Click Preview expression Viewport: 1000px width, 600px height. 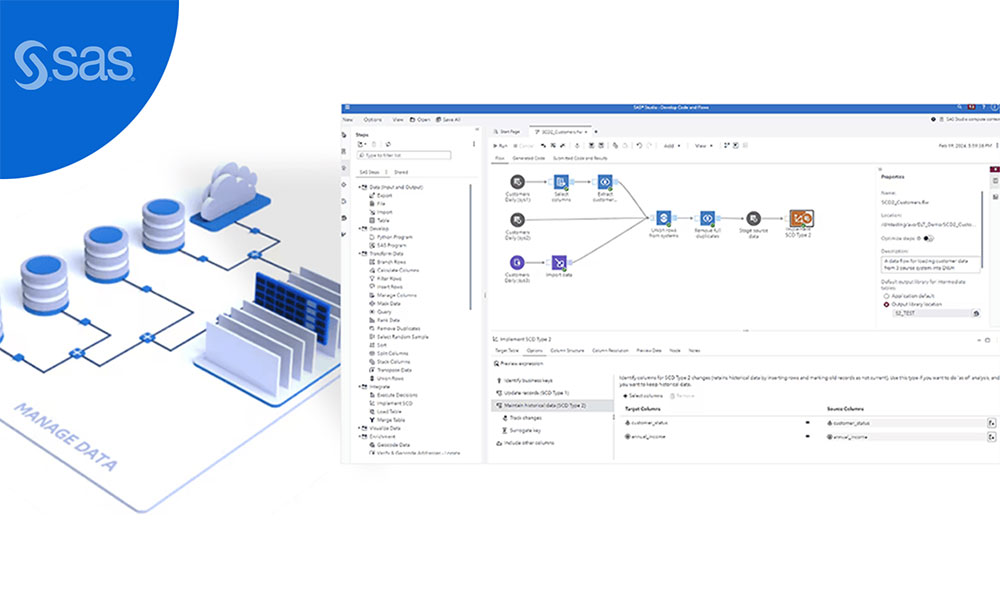[518, 364]
